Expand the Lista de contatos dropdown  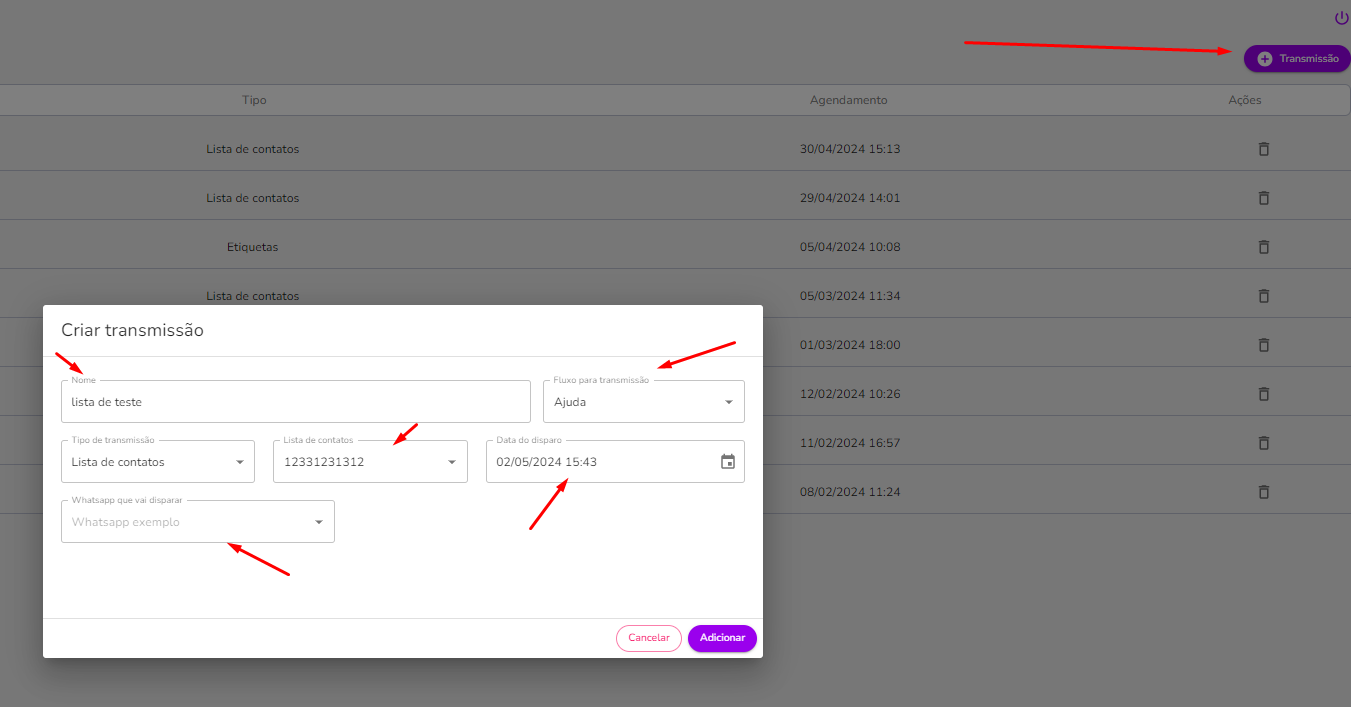point(370,462)
